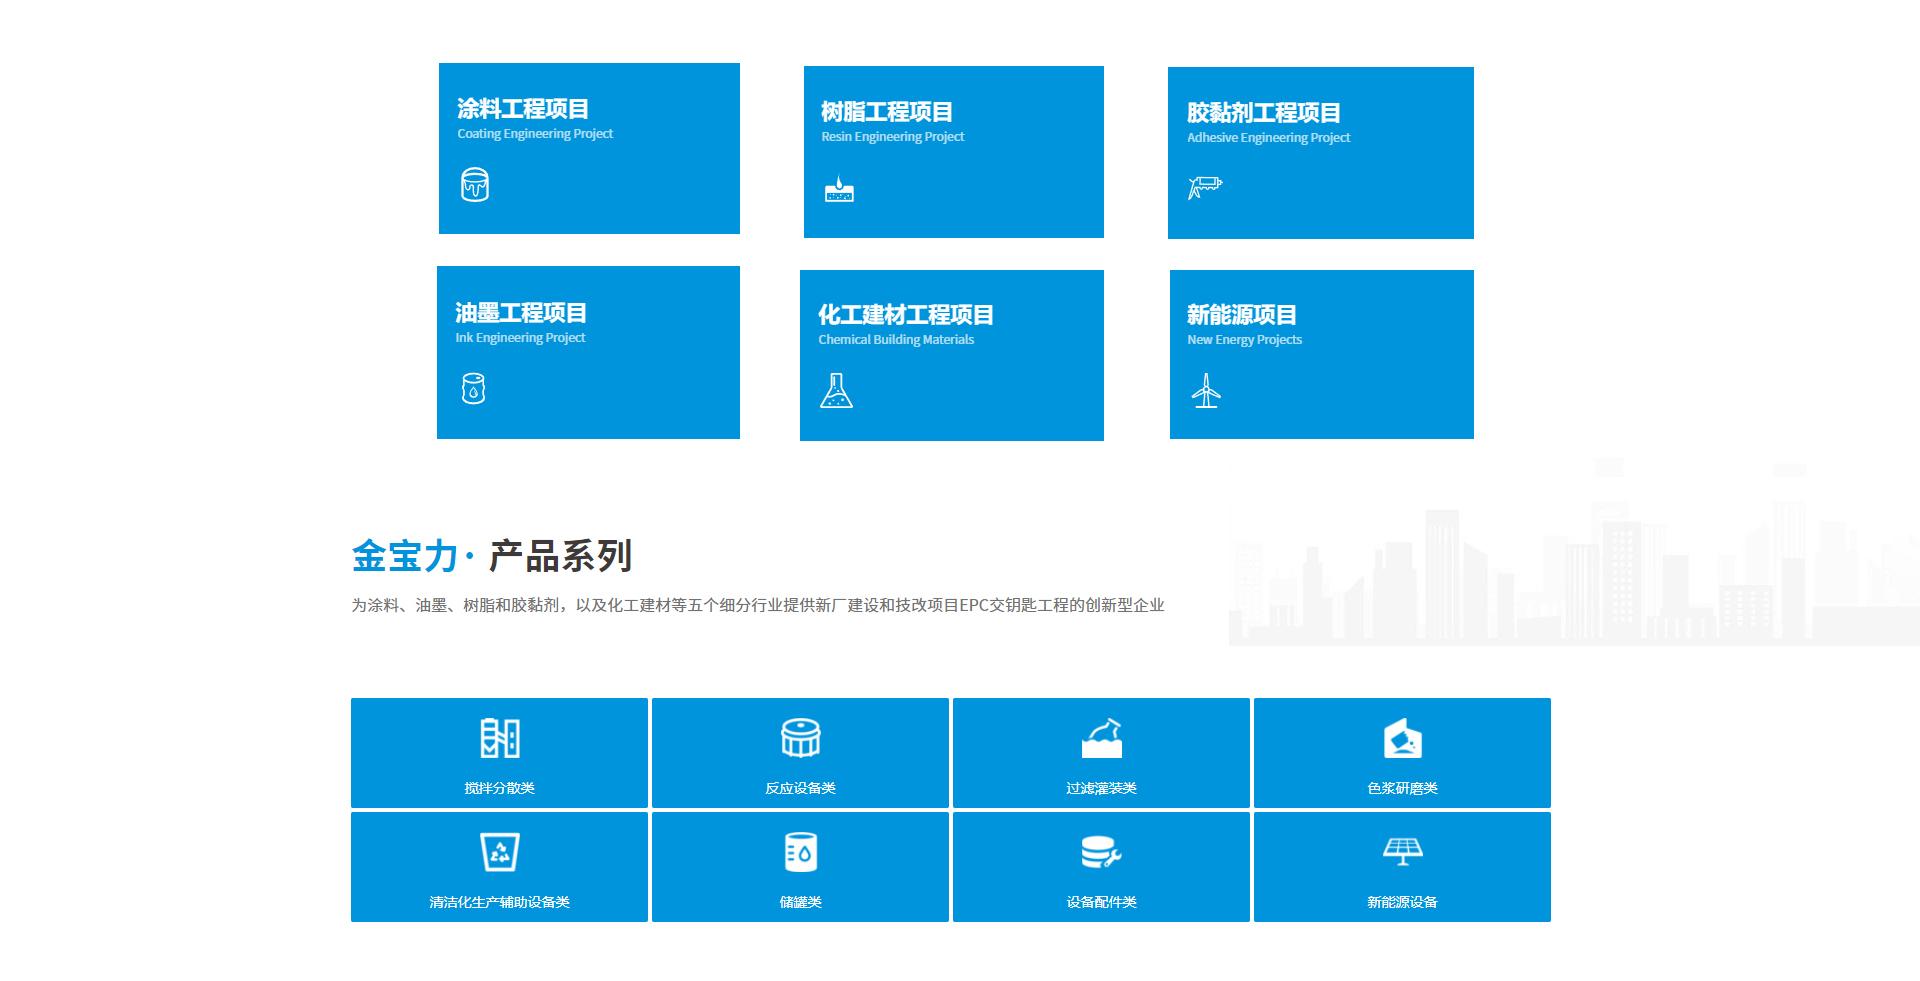The image size is (1920, 981).
Task: Click the paint bucket icon in 涂料工程项目 card
Action: point(475,185)
